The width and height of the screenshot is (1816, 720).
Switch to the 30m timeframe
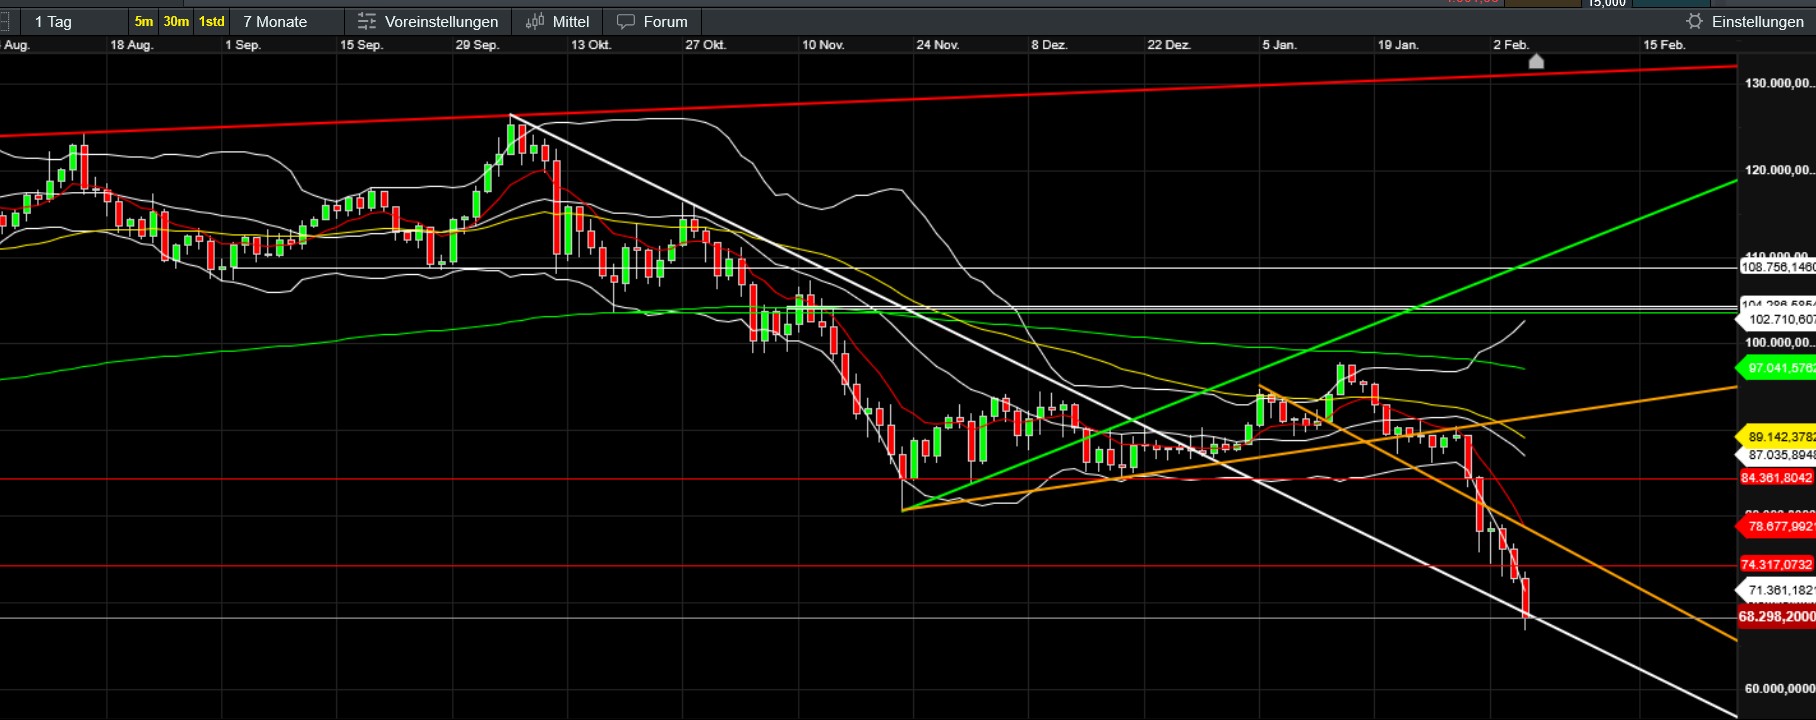[x=176, y=21]
